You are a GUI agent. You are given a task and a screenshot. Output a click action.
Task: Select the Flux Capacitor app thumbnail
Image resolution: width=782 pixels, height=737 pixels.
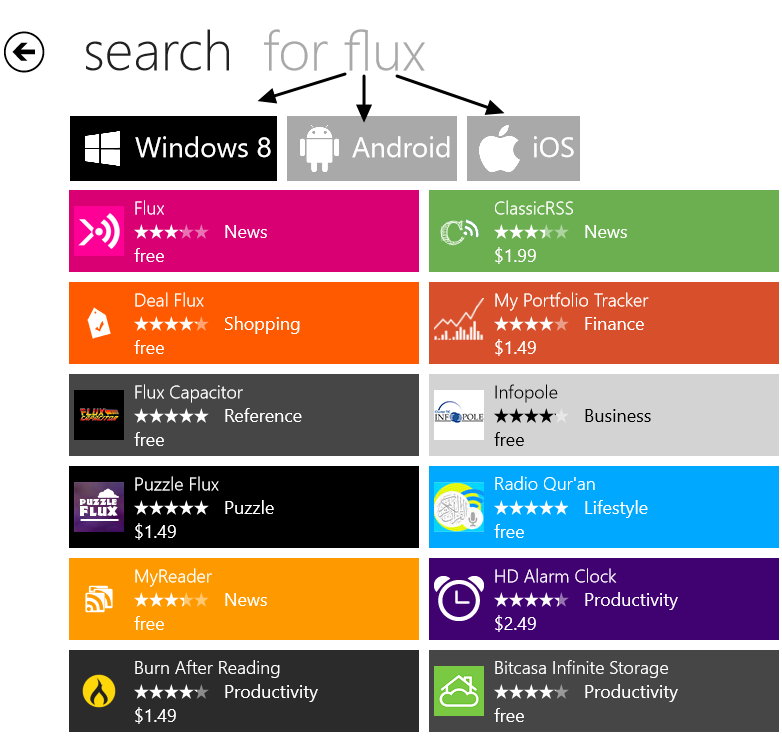pos(99,415)
